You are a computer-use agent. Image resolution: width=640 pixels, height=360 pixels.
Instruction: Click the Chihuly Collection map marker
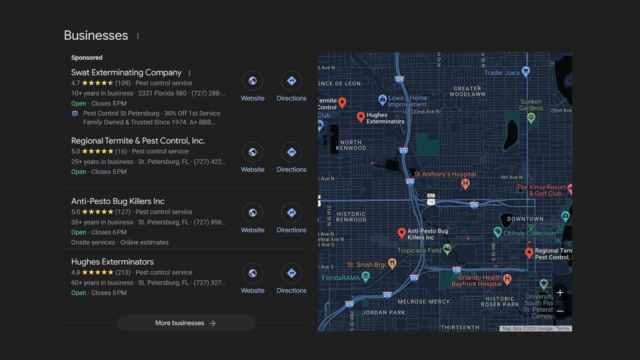click(498, 232)
